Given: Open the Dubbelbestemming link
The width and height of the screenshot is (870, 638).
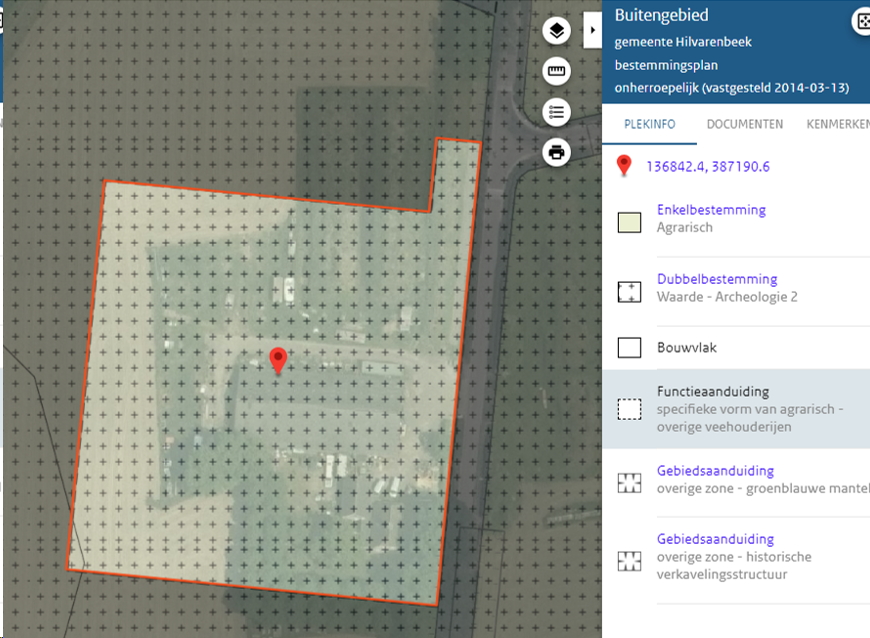Looking at the screenshot, I should point(717,279).
